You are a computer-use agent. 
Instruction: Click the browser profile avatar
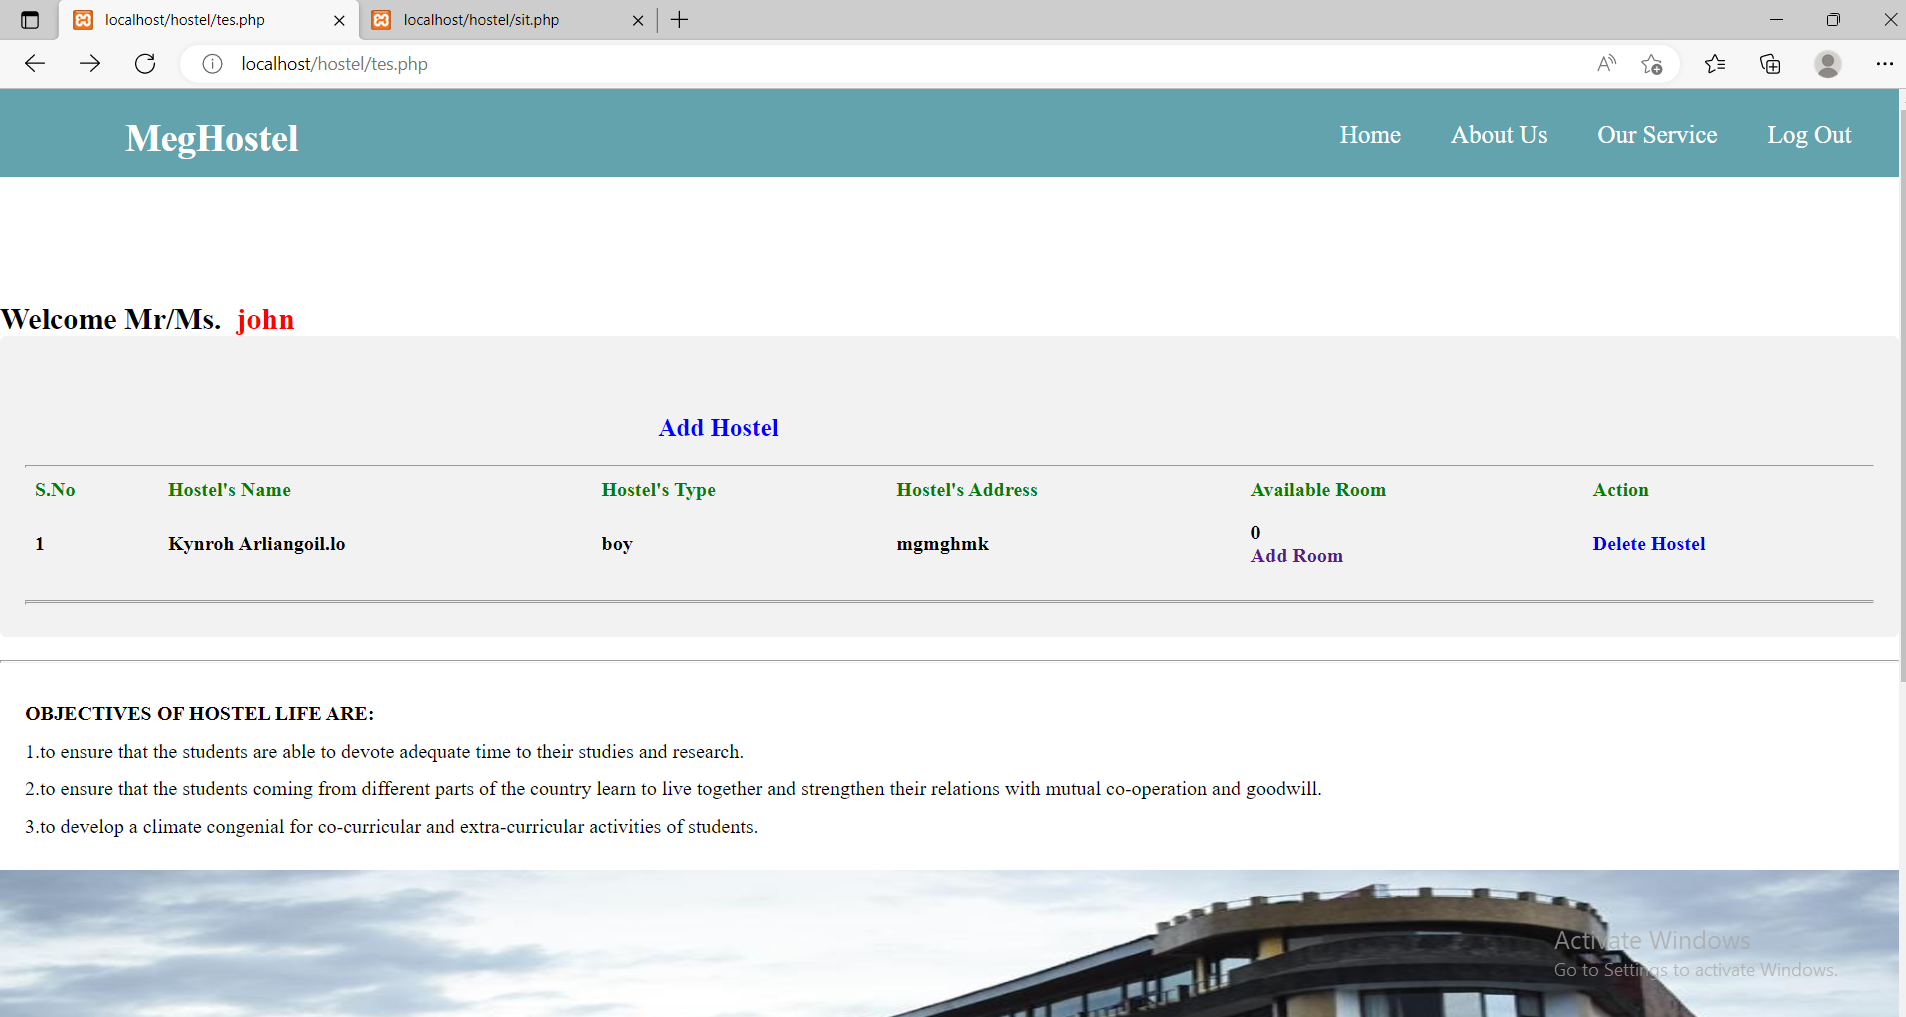tap(1827, 64)
